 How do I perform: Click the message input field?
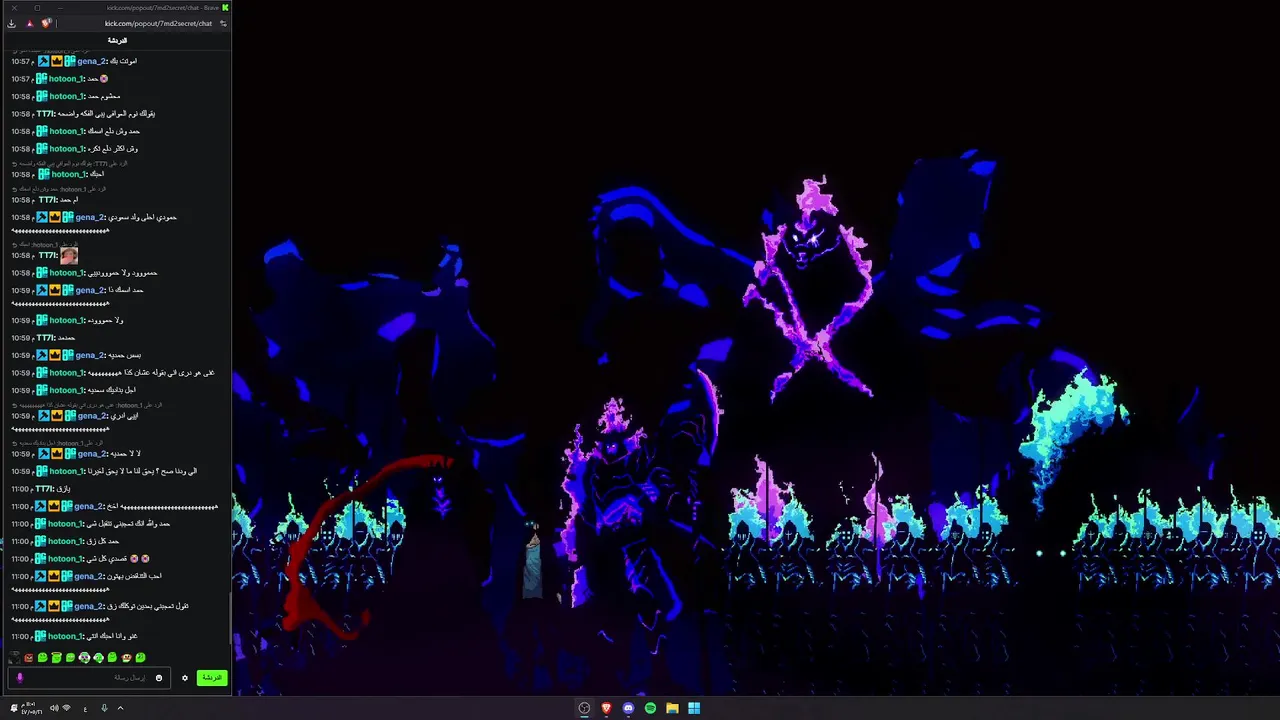[x=88, y=677]
